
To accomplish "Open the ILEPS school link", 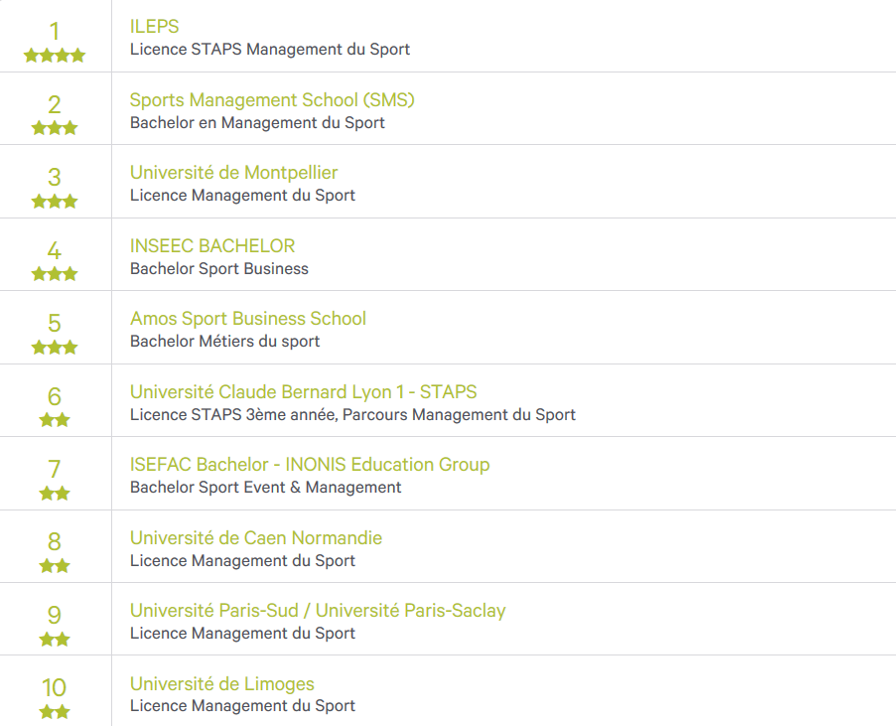I will pyautogui.click(x=154, y=26).
